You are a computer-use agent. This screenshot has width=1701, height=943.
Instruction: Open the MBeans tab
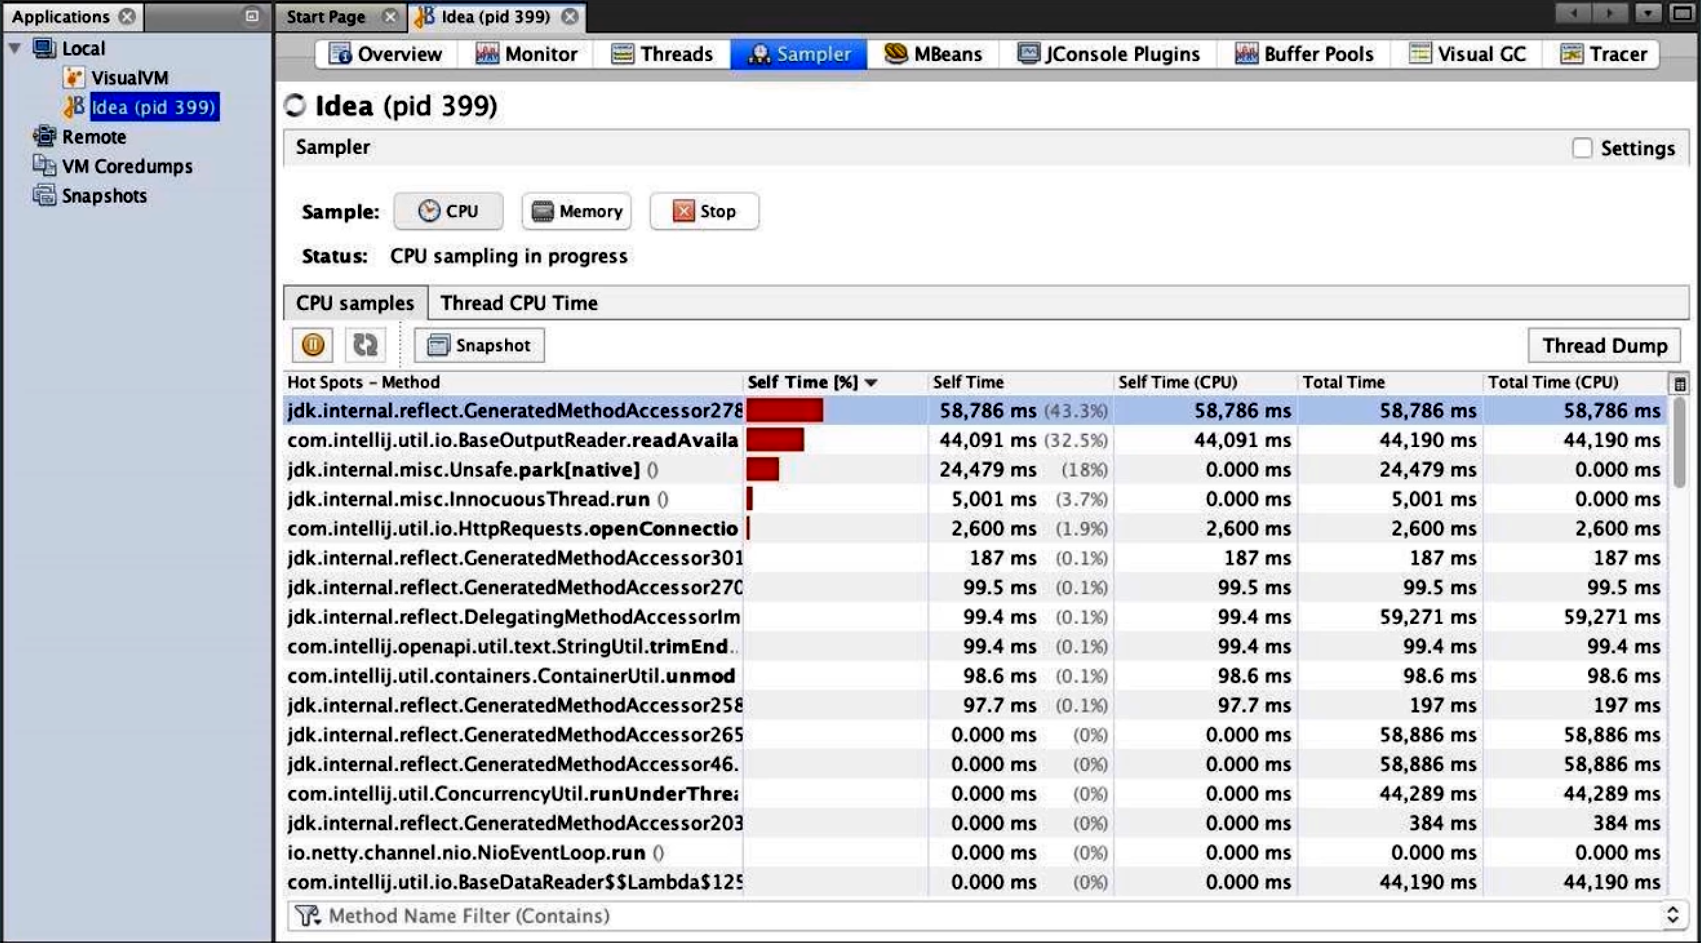[934, 54]
